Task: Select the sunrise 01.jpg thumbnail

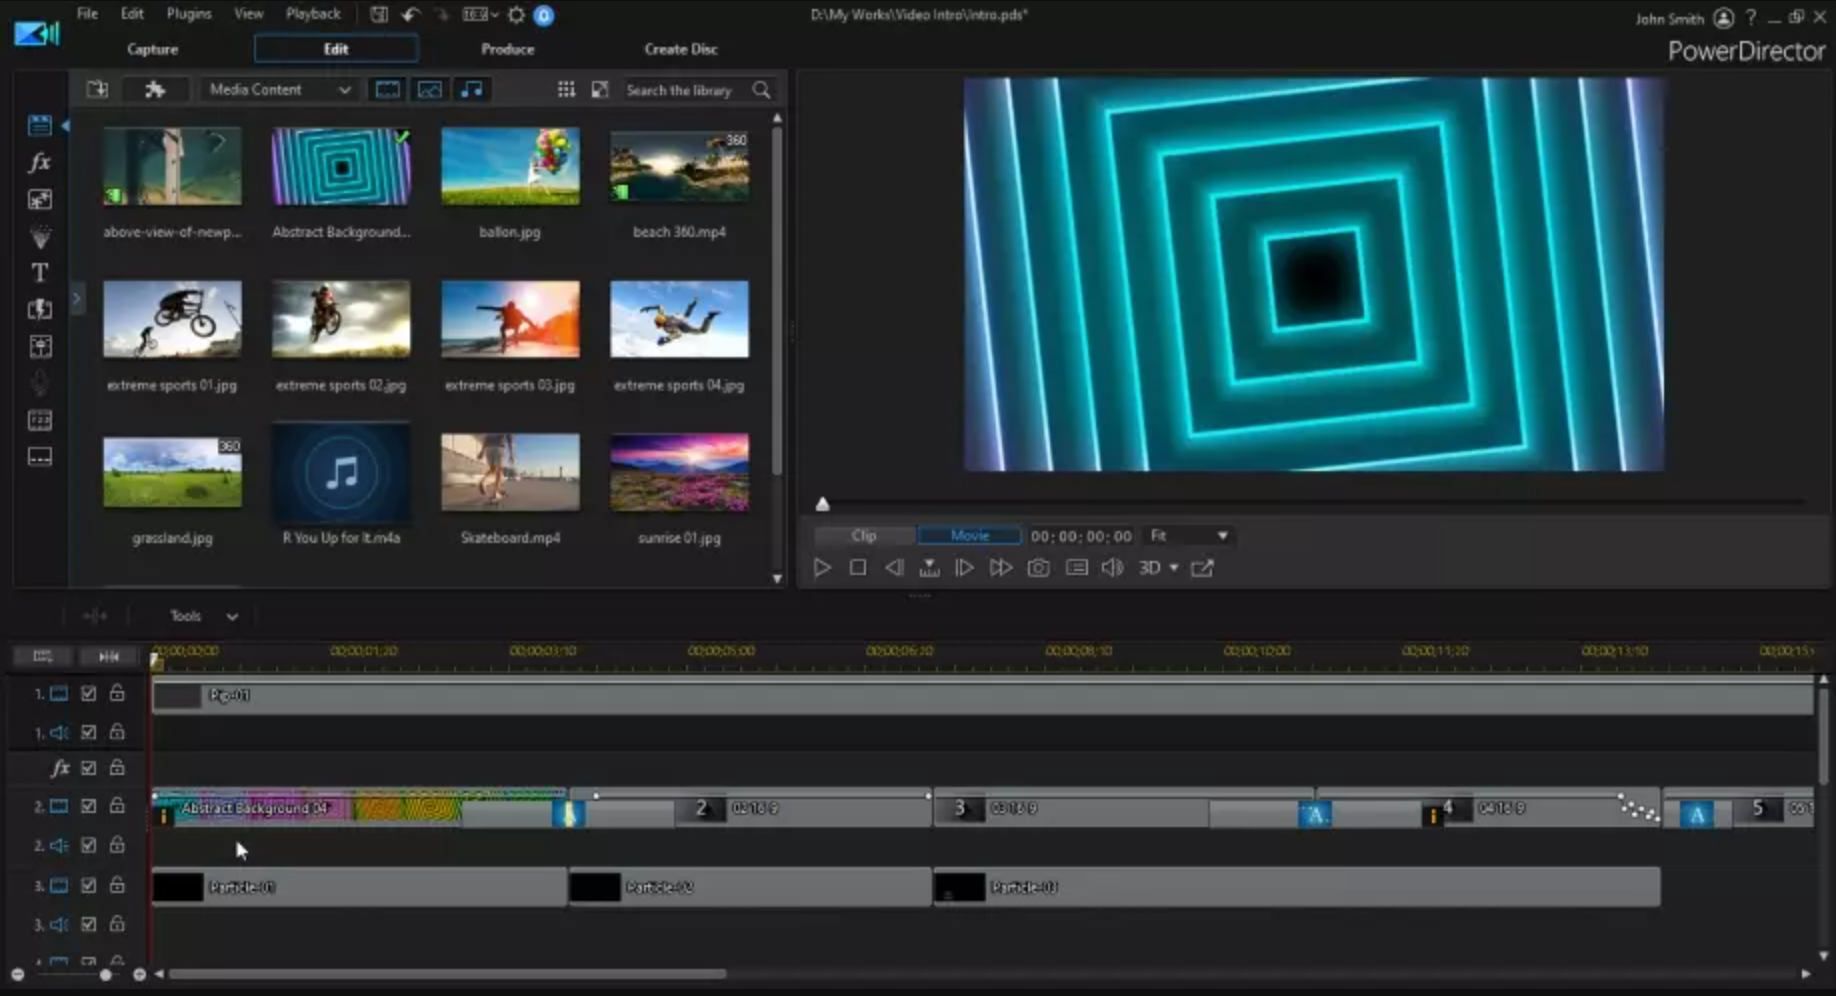Action: point(679,473)
